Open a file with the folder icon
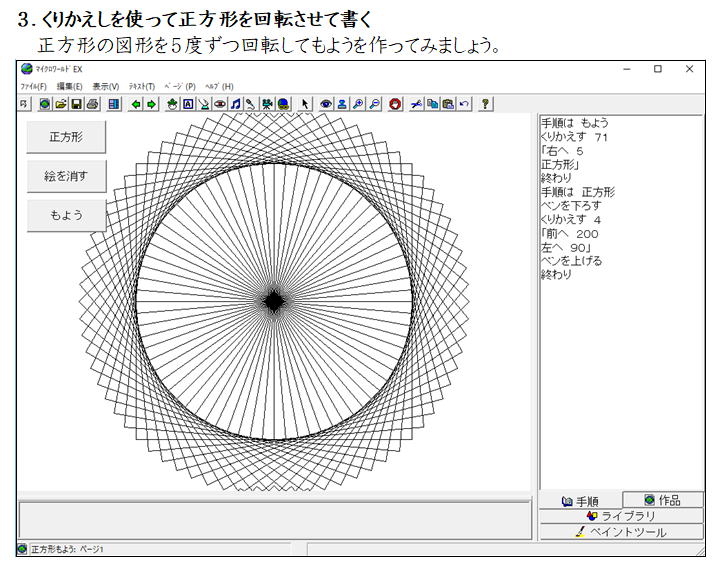The image size is (720, 567). pyautogui.click(x=61, y=104)
